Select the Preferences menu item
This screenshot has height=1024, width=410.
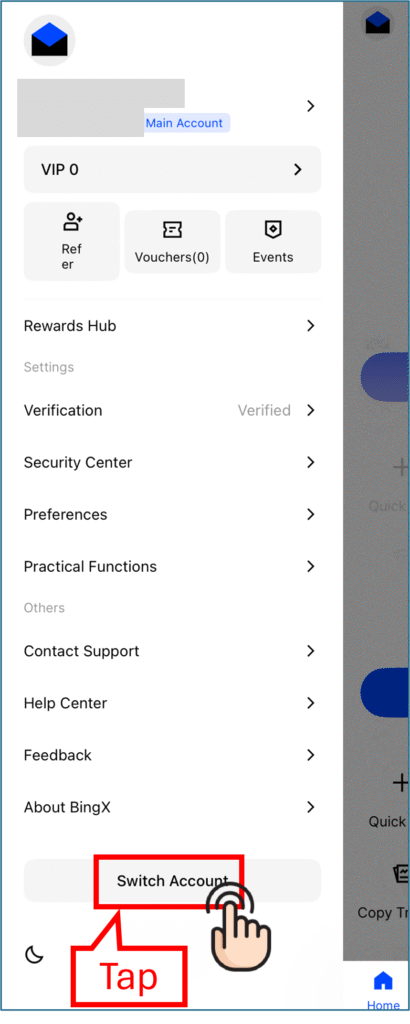(x=170, y=515)
